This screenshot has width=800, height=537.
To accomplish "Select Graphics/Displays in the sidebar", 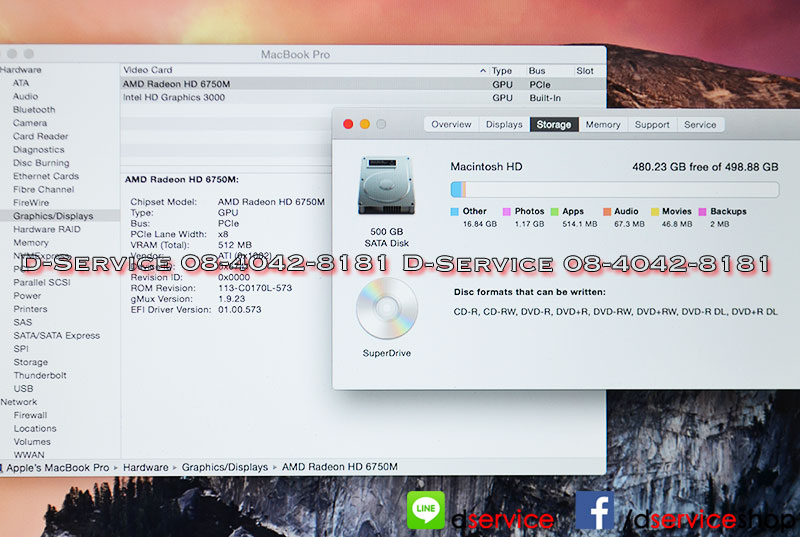I will point(53,216).
